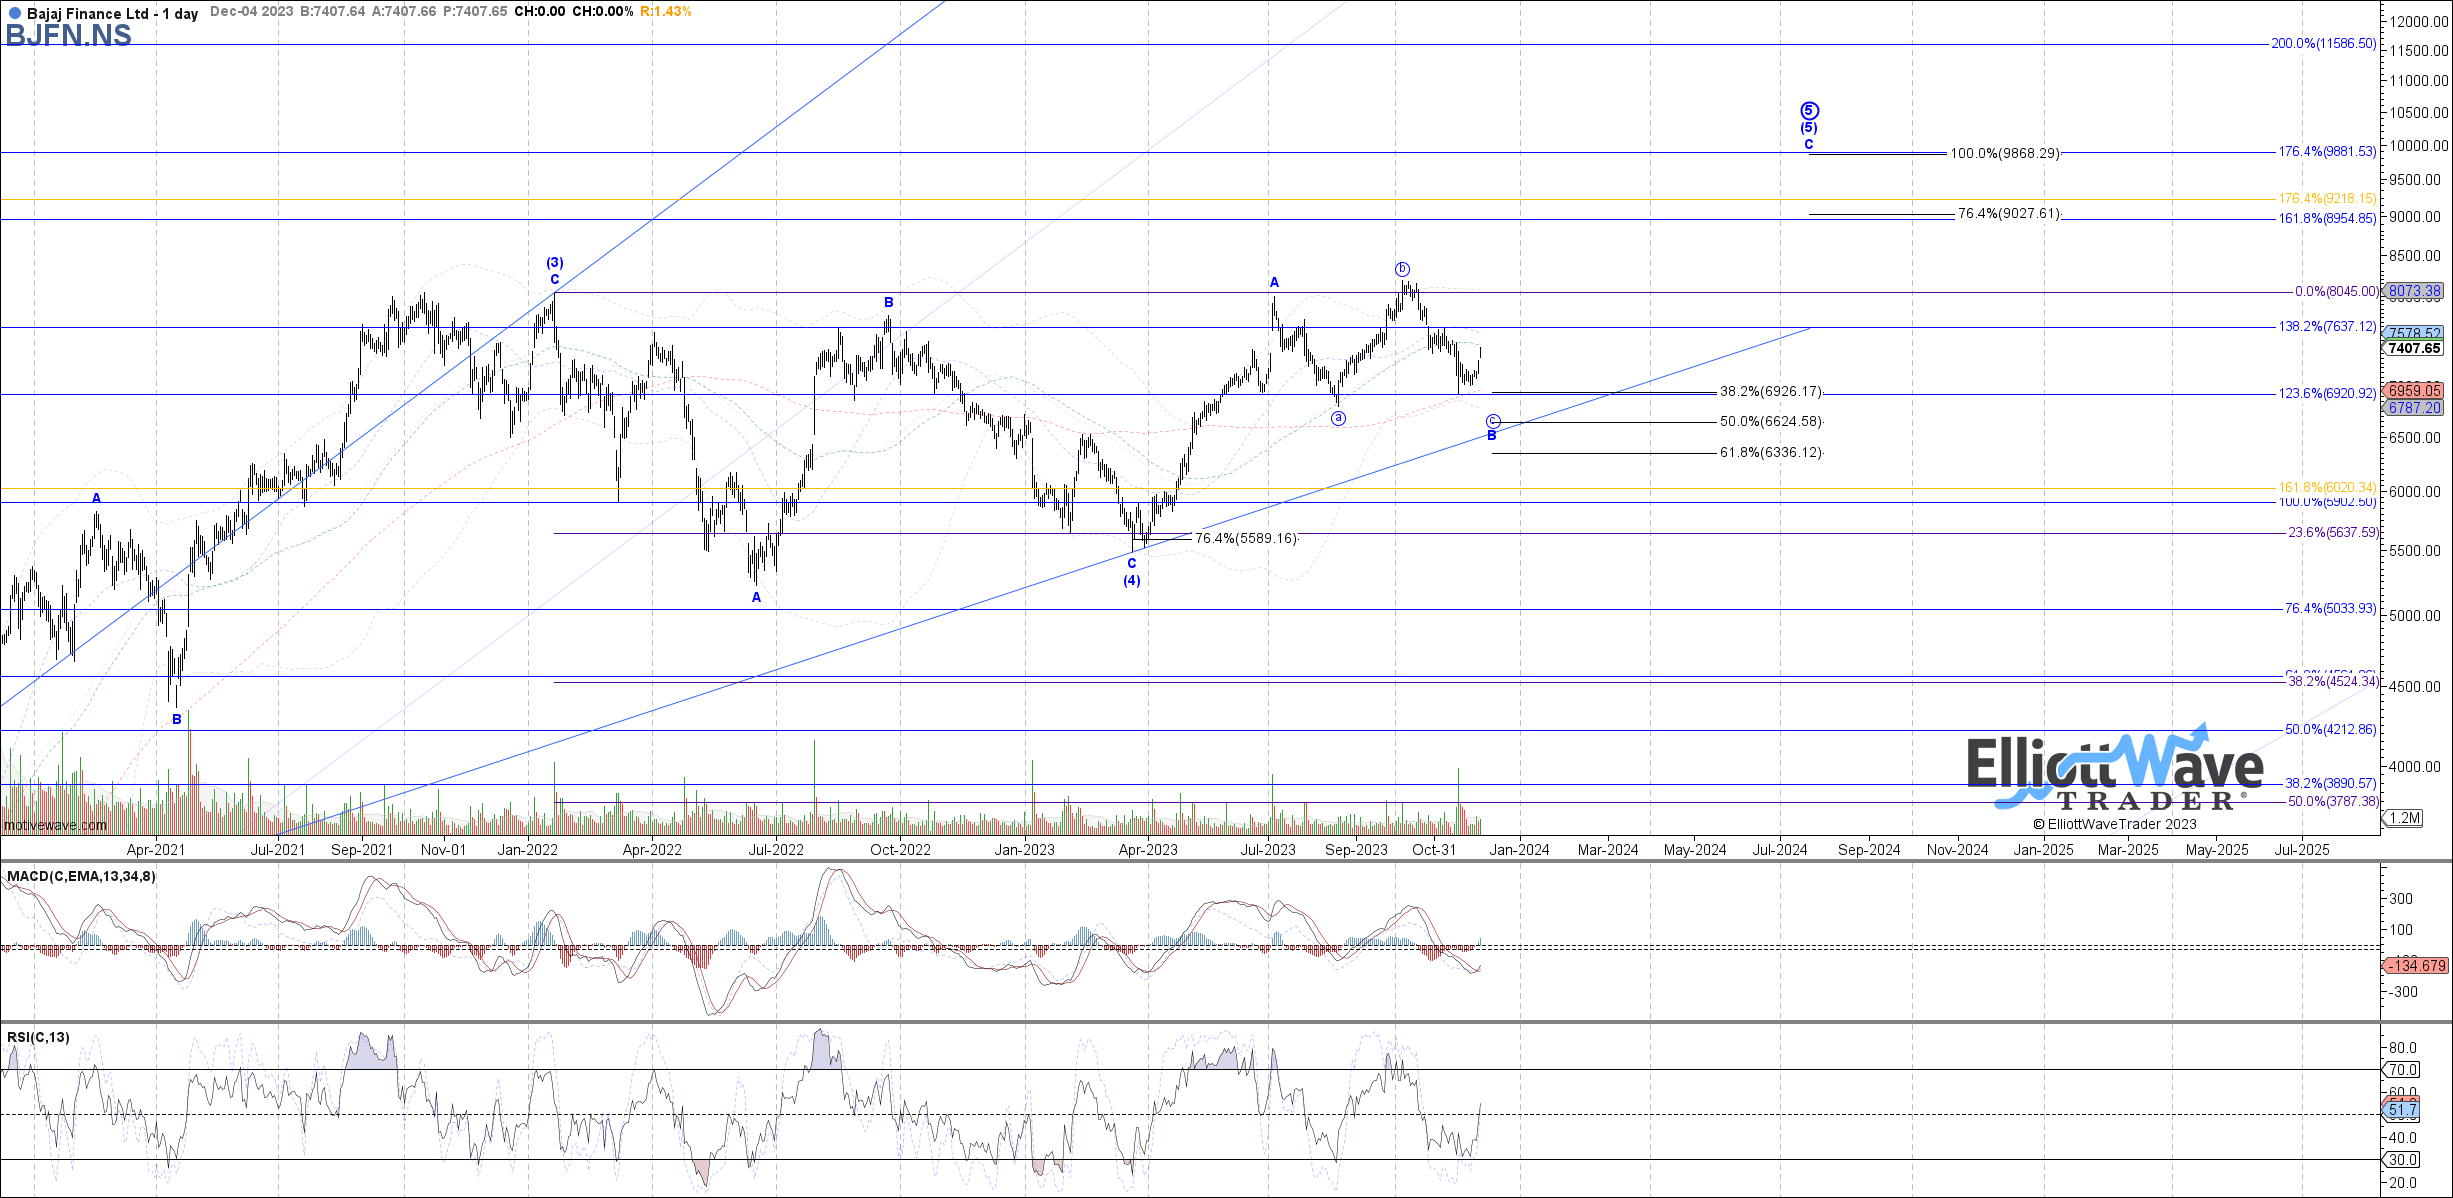2453x1198 pixels.
Task: Click the (4) wave bottom annotation
Action: tap(1131, 581)
